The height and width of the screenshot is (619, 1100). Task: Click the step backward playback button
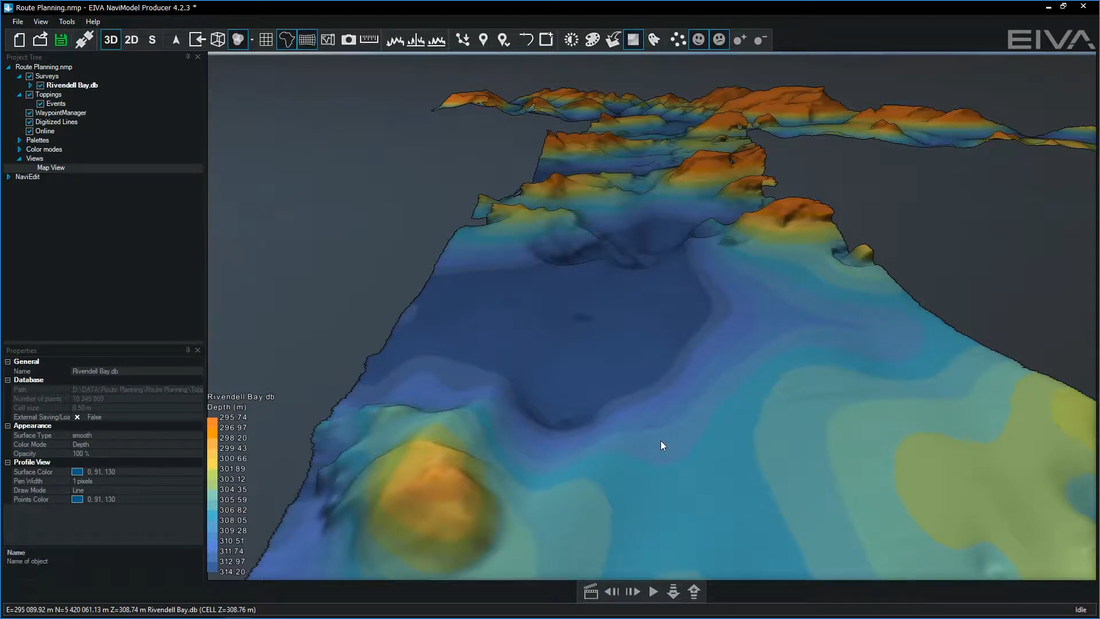tap(612, 592)
